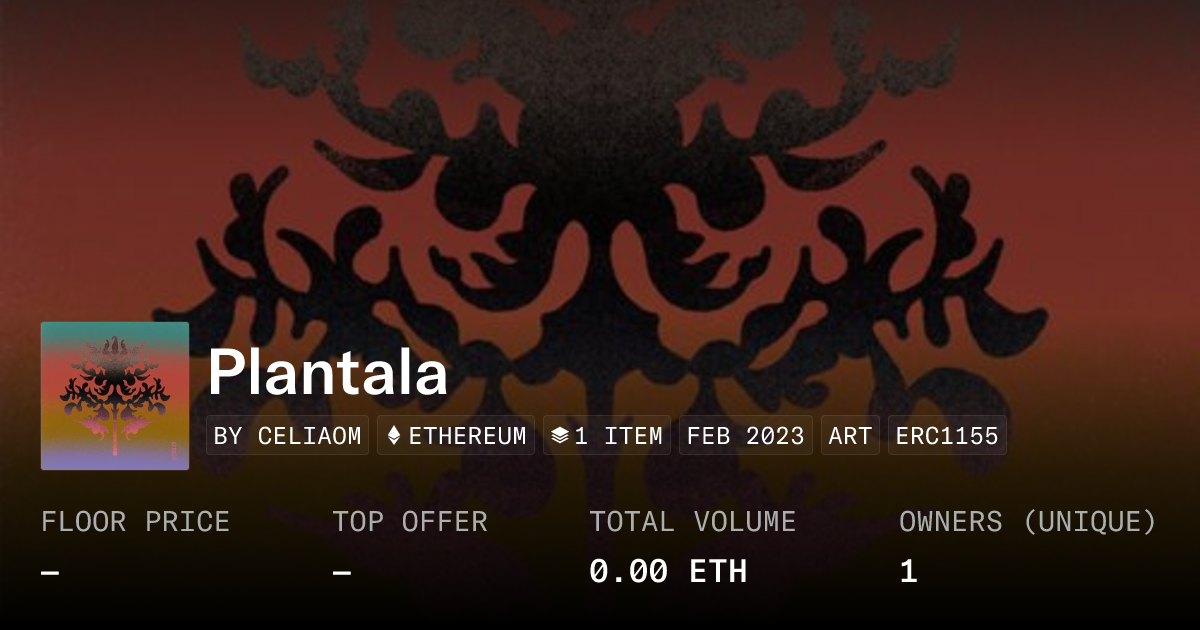This screenshot has width=1200, height=630.
Task: Select the ETHEREUM chain text label
Action: tap(467, 436)
